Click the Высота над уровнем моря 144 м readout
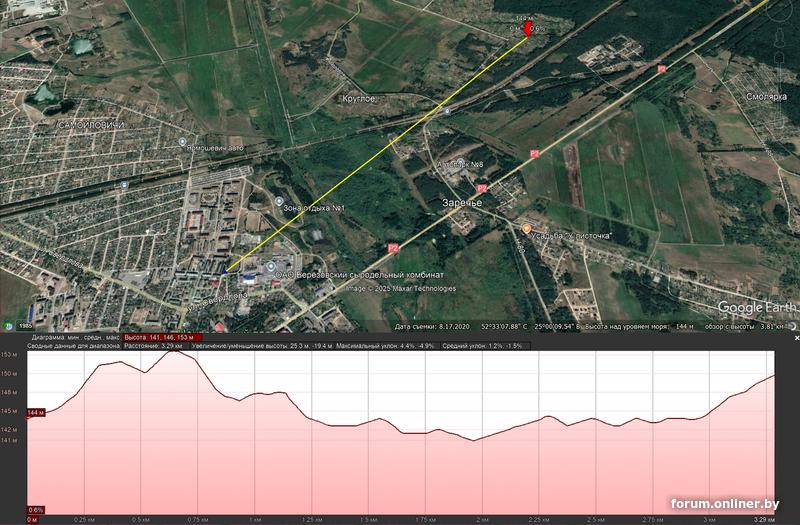 639,326
